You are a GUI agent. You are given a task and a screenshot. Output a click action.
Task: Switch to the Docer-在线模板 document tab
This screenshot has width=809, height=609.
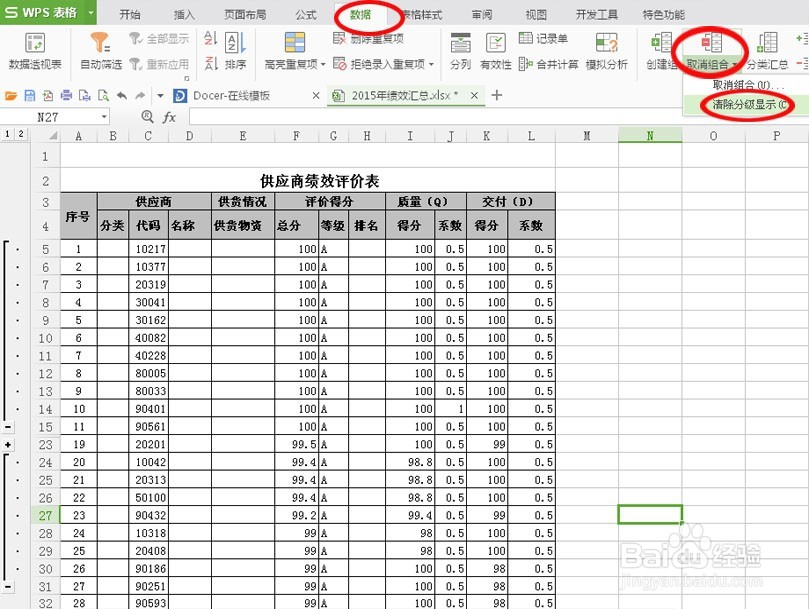[231, 96]
